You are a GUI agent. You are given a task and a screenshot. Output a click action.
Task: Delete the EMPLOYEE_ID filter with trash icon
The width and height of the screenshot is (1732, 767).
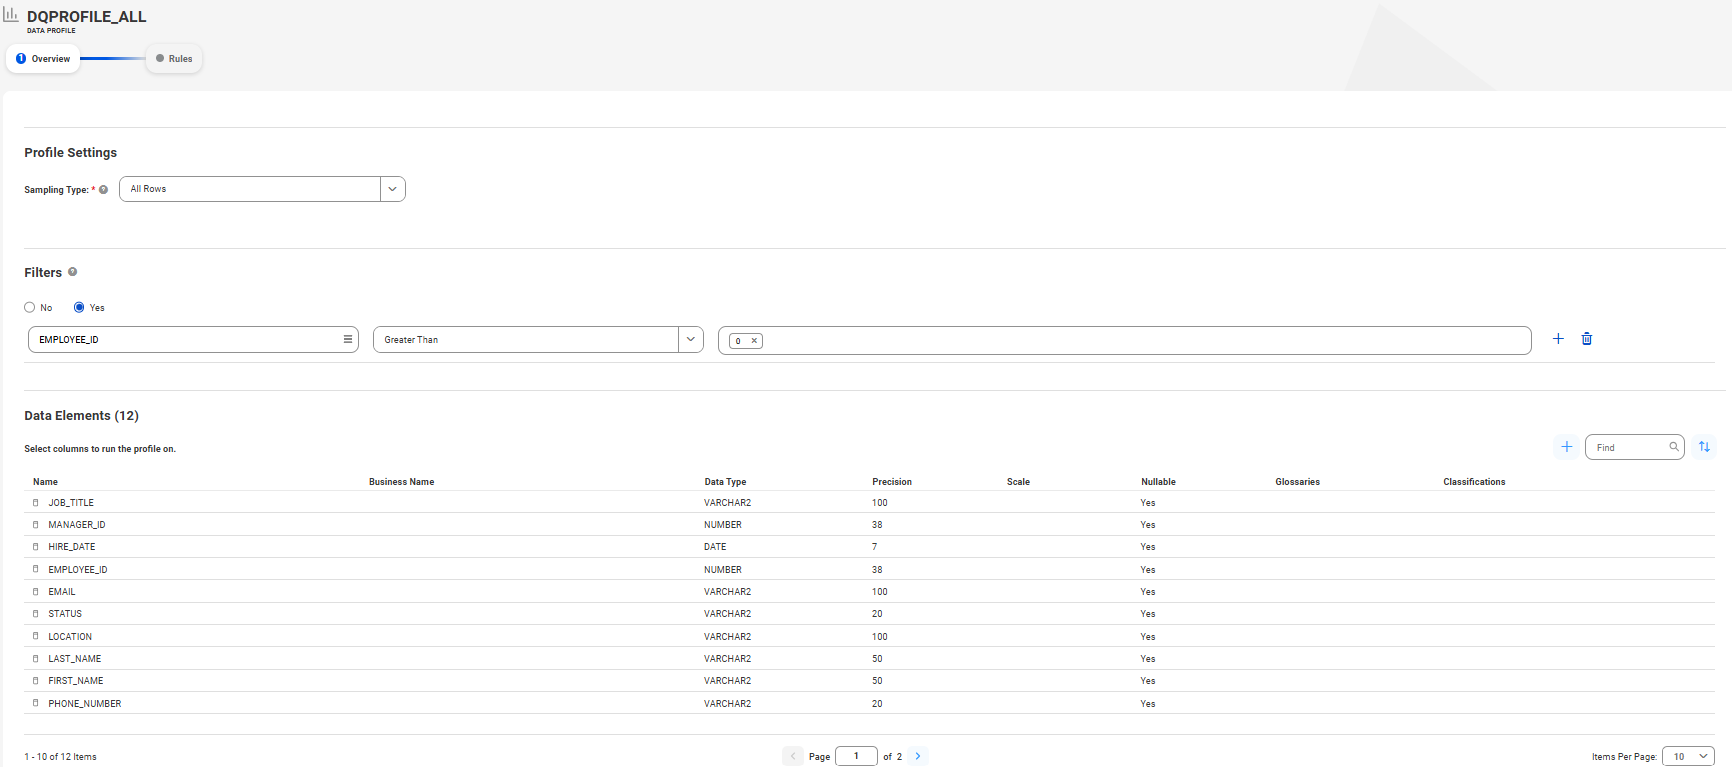click(x=1587, y=339)
